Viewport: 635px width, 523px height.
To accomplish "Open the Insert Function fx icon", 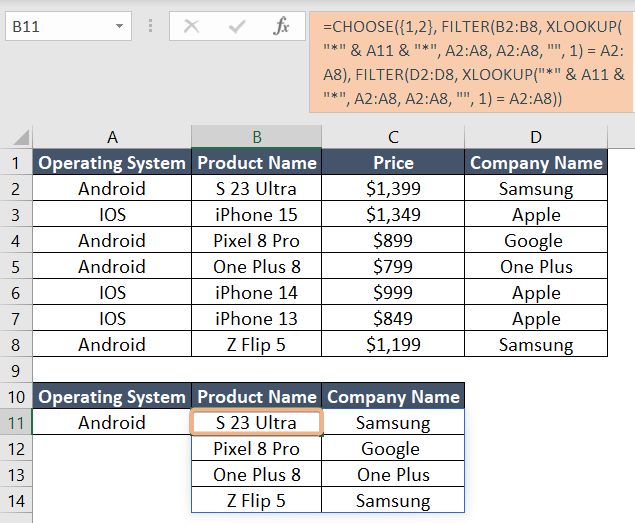I will [281, 26].
